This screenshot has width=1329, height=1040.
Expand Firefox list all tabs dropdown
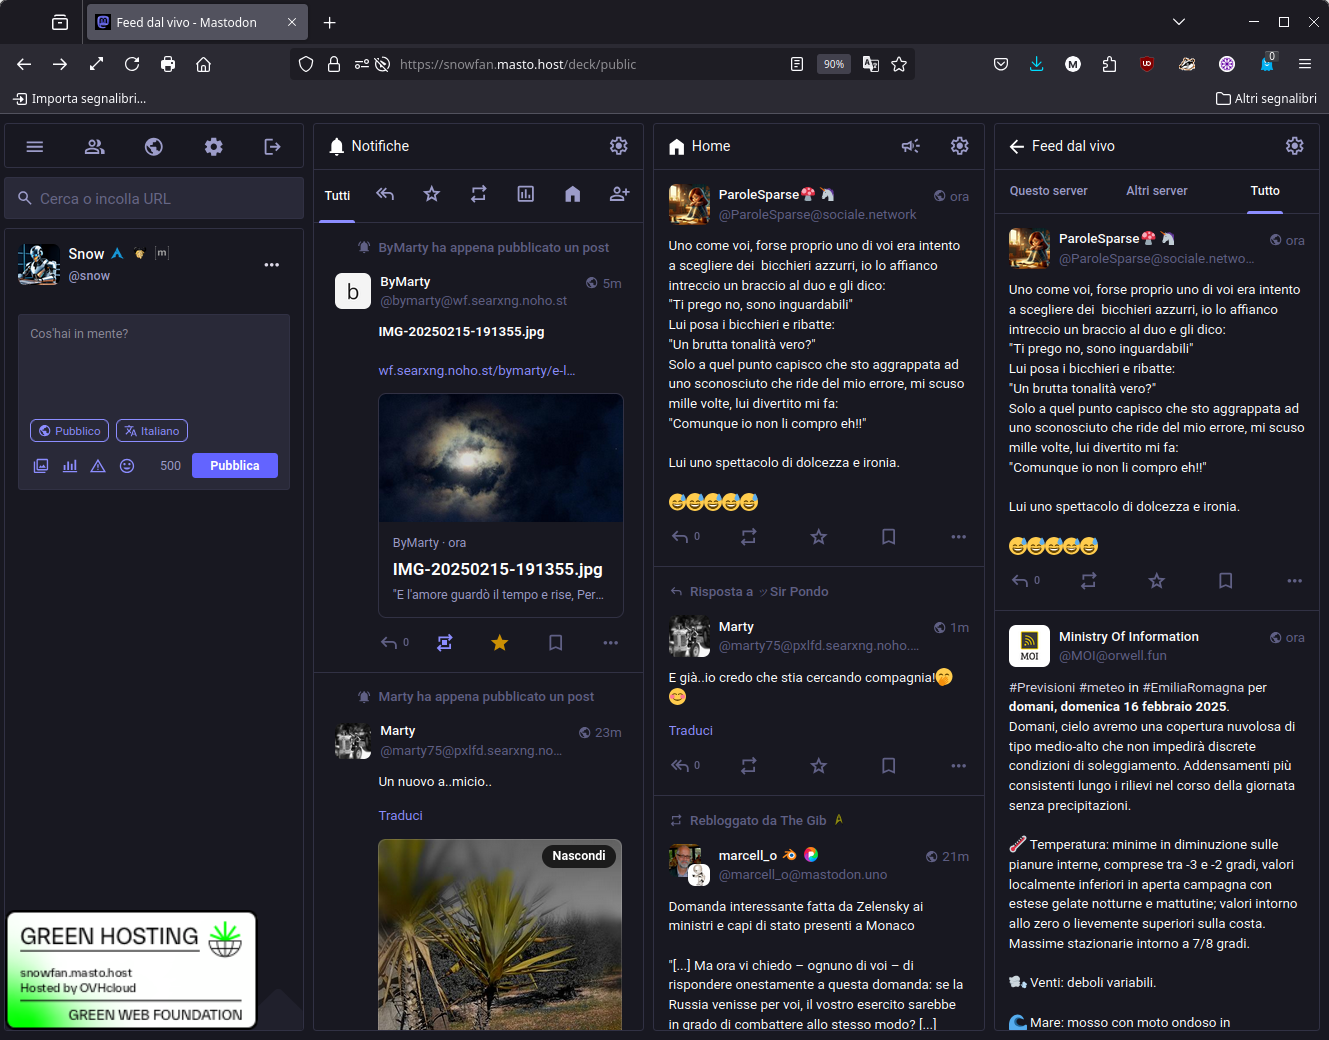(x=1179, y=22)
